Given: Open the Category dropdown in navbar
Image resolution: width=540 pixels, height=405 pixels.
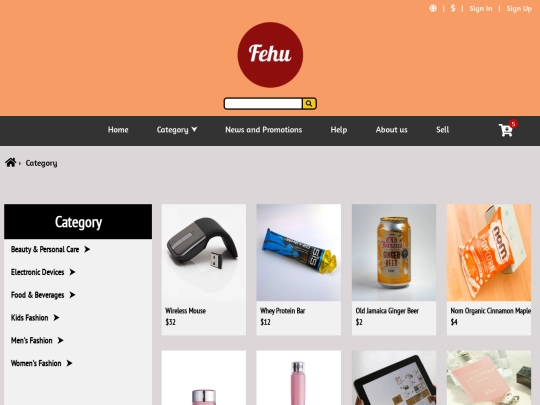Looking at the screenshot, I should (177, 130).
